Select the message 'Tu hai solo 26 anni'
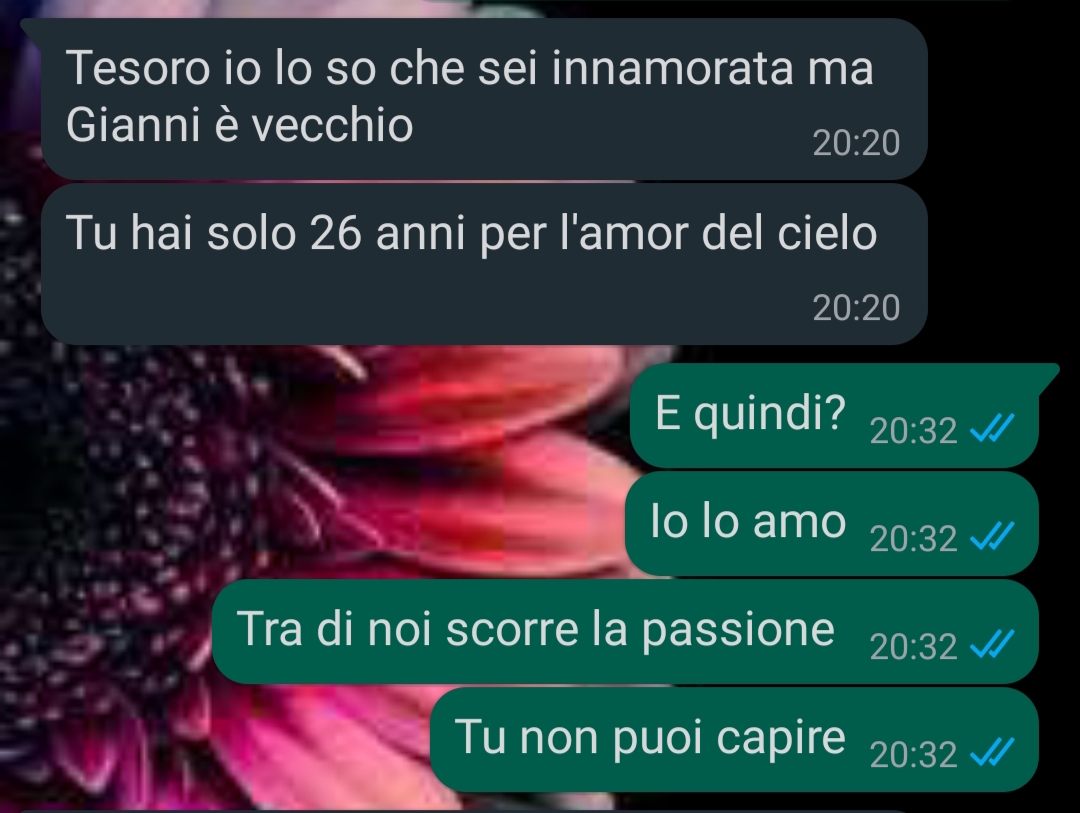1080x813 pixels. pyautogui.click(x=484, y=264)
